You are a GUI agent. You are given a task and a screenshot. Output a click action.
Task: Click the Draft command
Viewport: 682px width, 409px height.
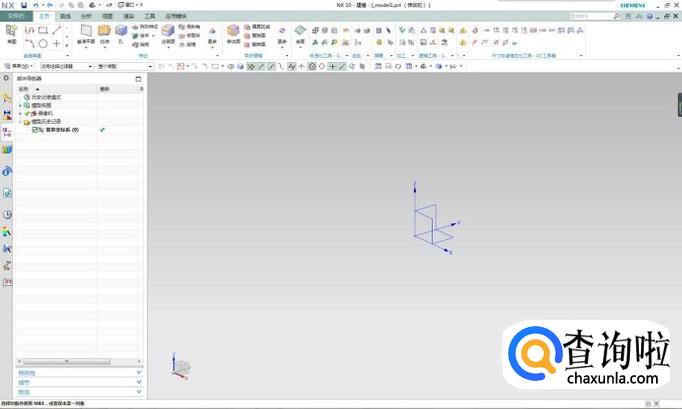tap(187, 44)
